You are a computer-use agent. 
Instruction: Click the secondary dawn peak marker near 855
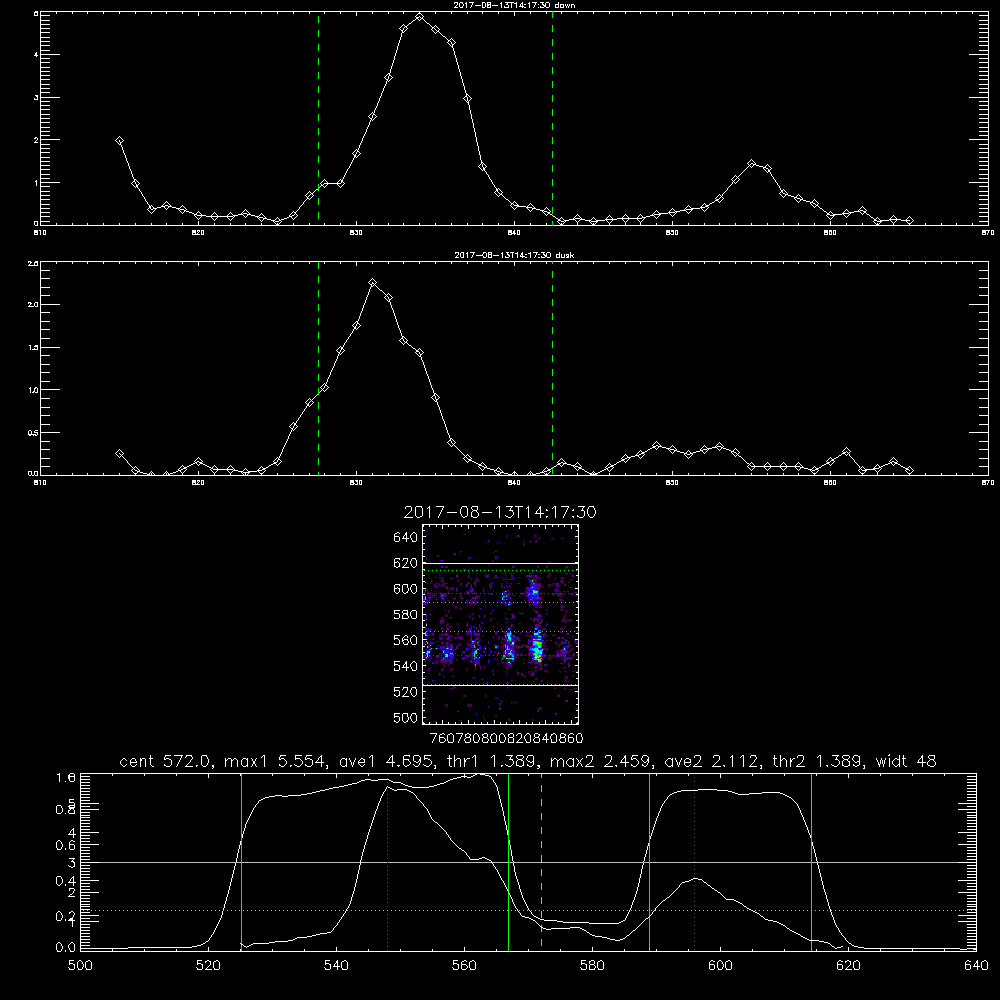[752, 164]
